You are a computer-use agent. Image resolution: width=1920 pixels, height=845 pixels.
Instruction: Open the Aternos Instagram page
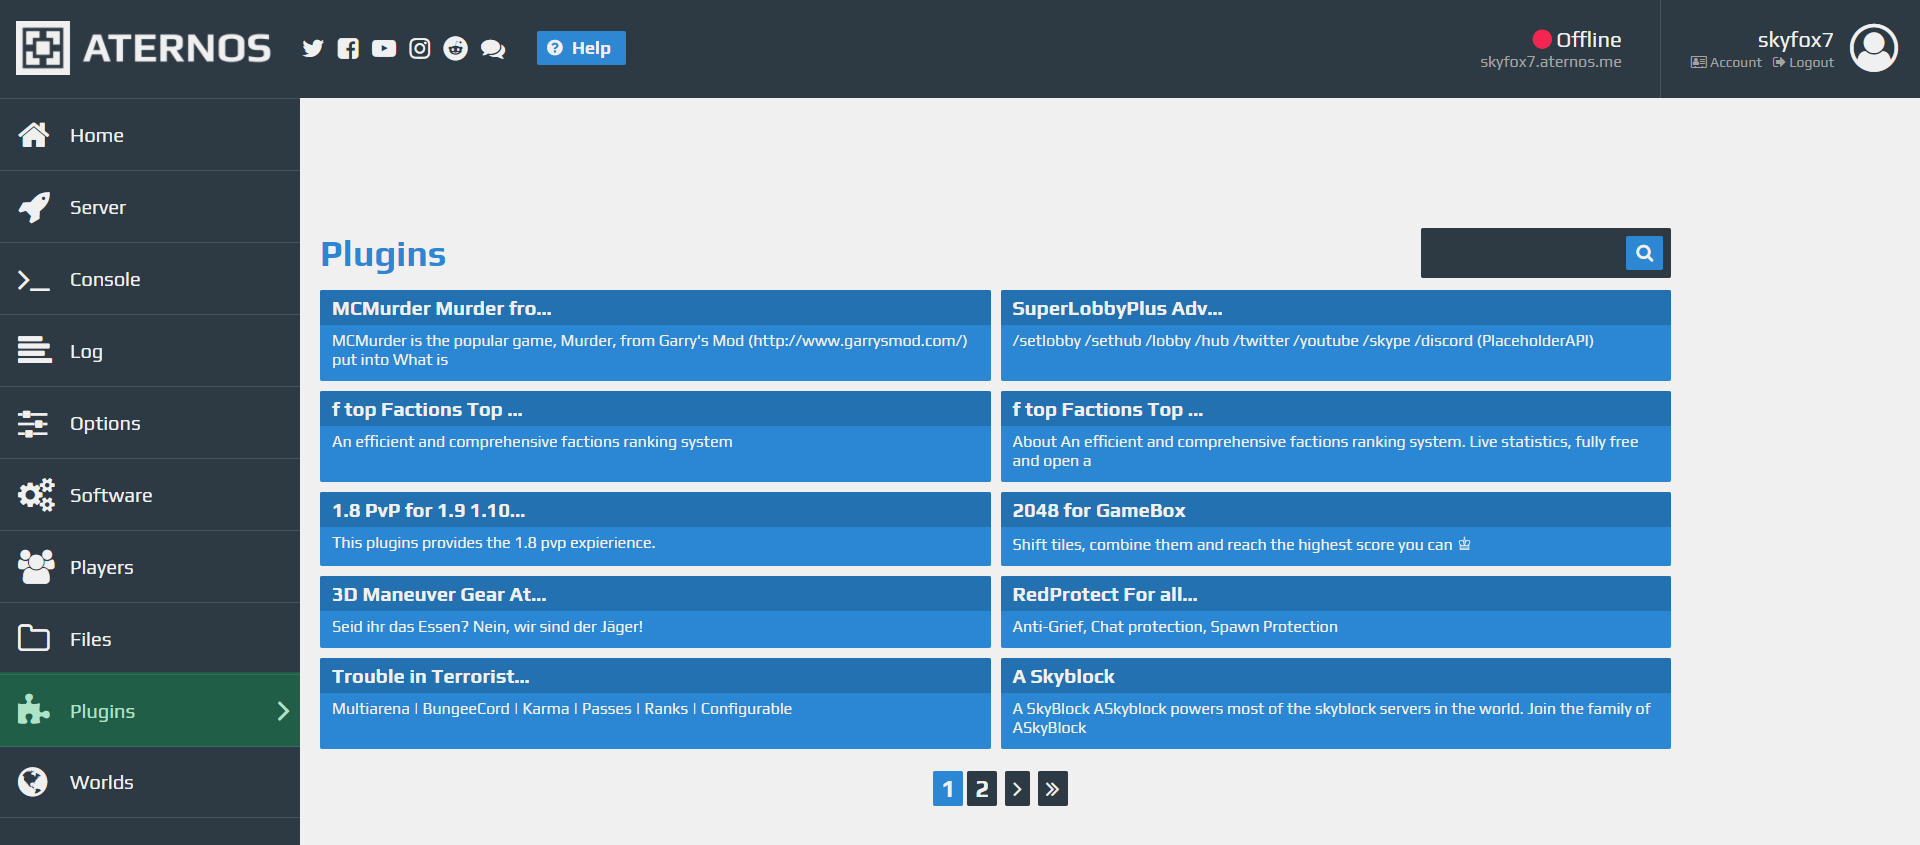tap(420, 48)
